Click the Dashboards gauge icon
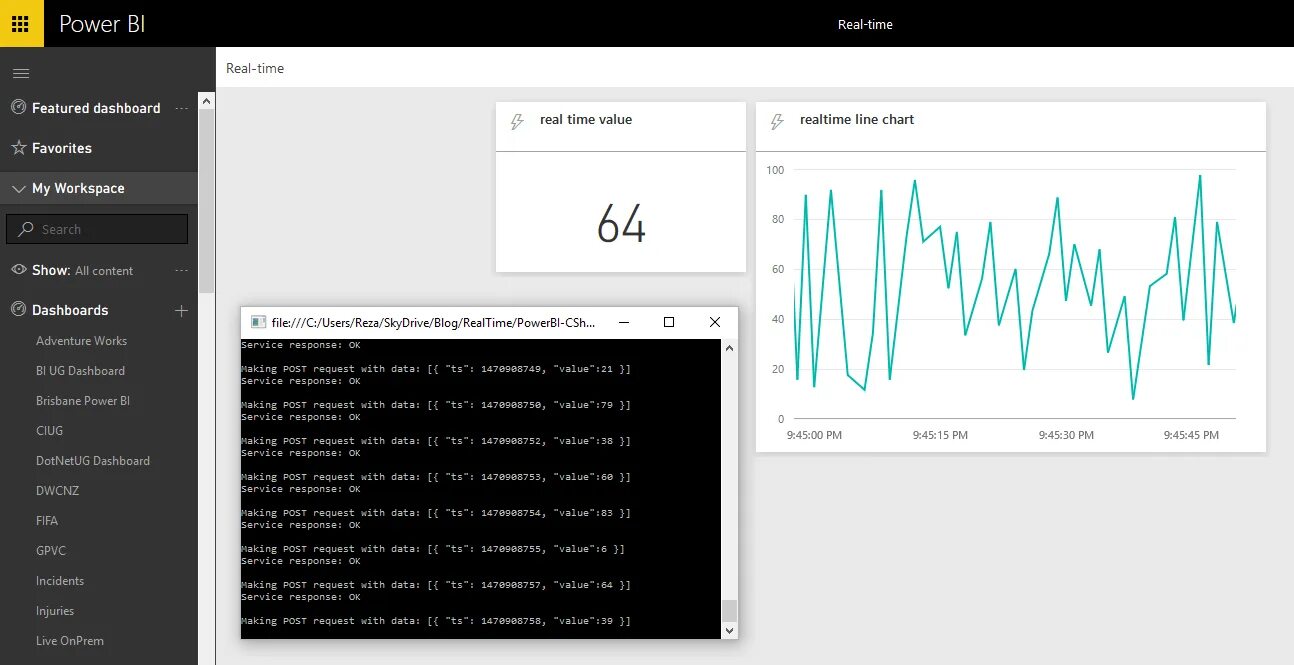The width and height of the screenshot is (1294, 665). (x=18, y=309)
